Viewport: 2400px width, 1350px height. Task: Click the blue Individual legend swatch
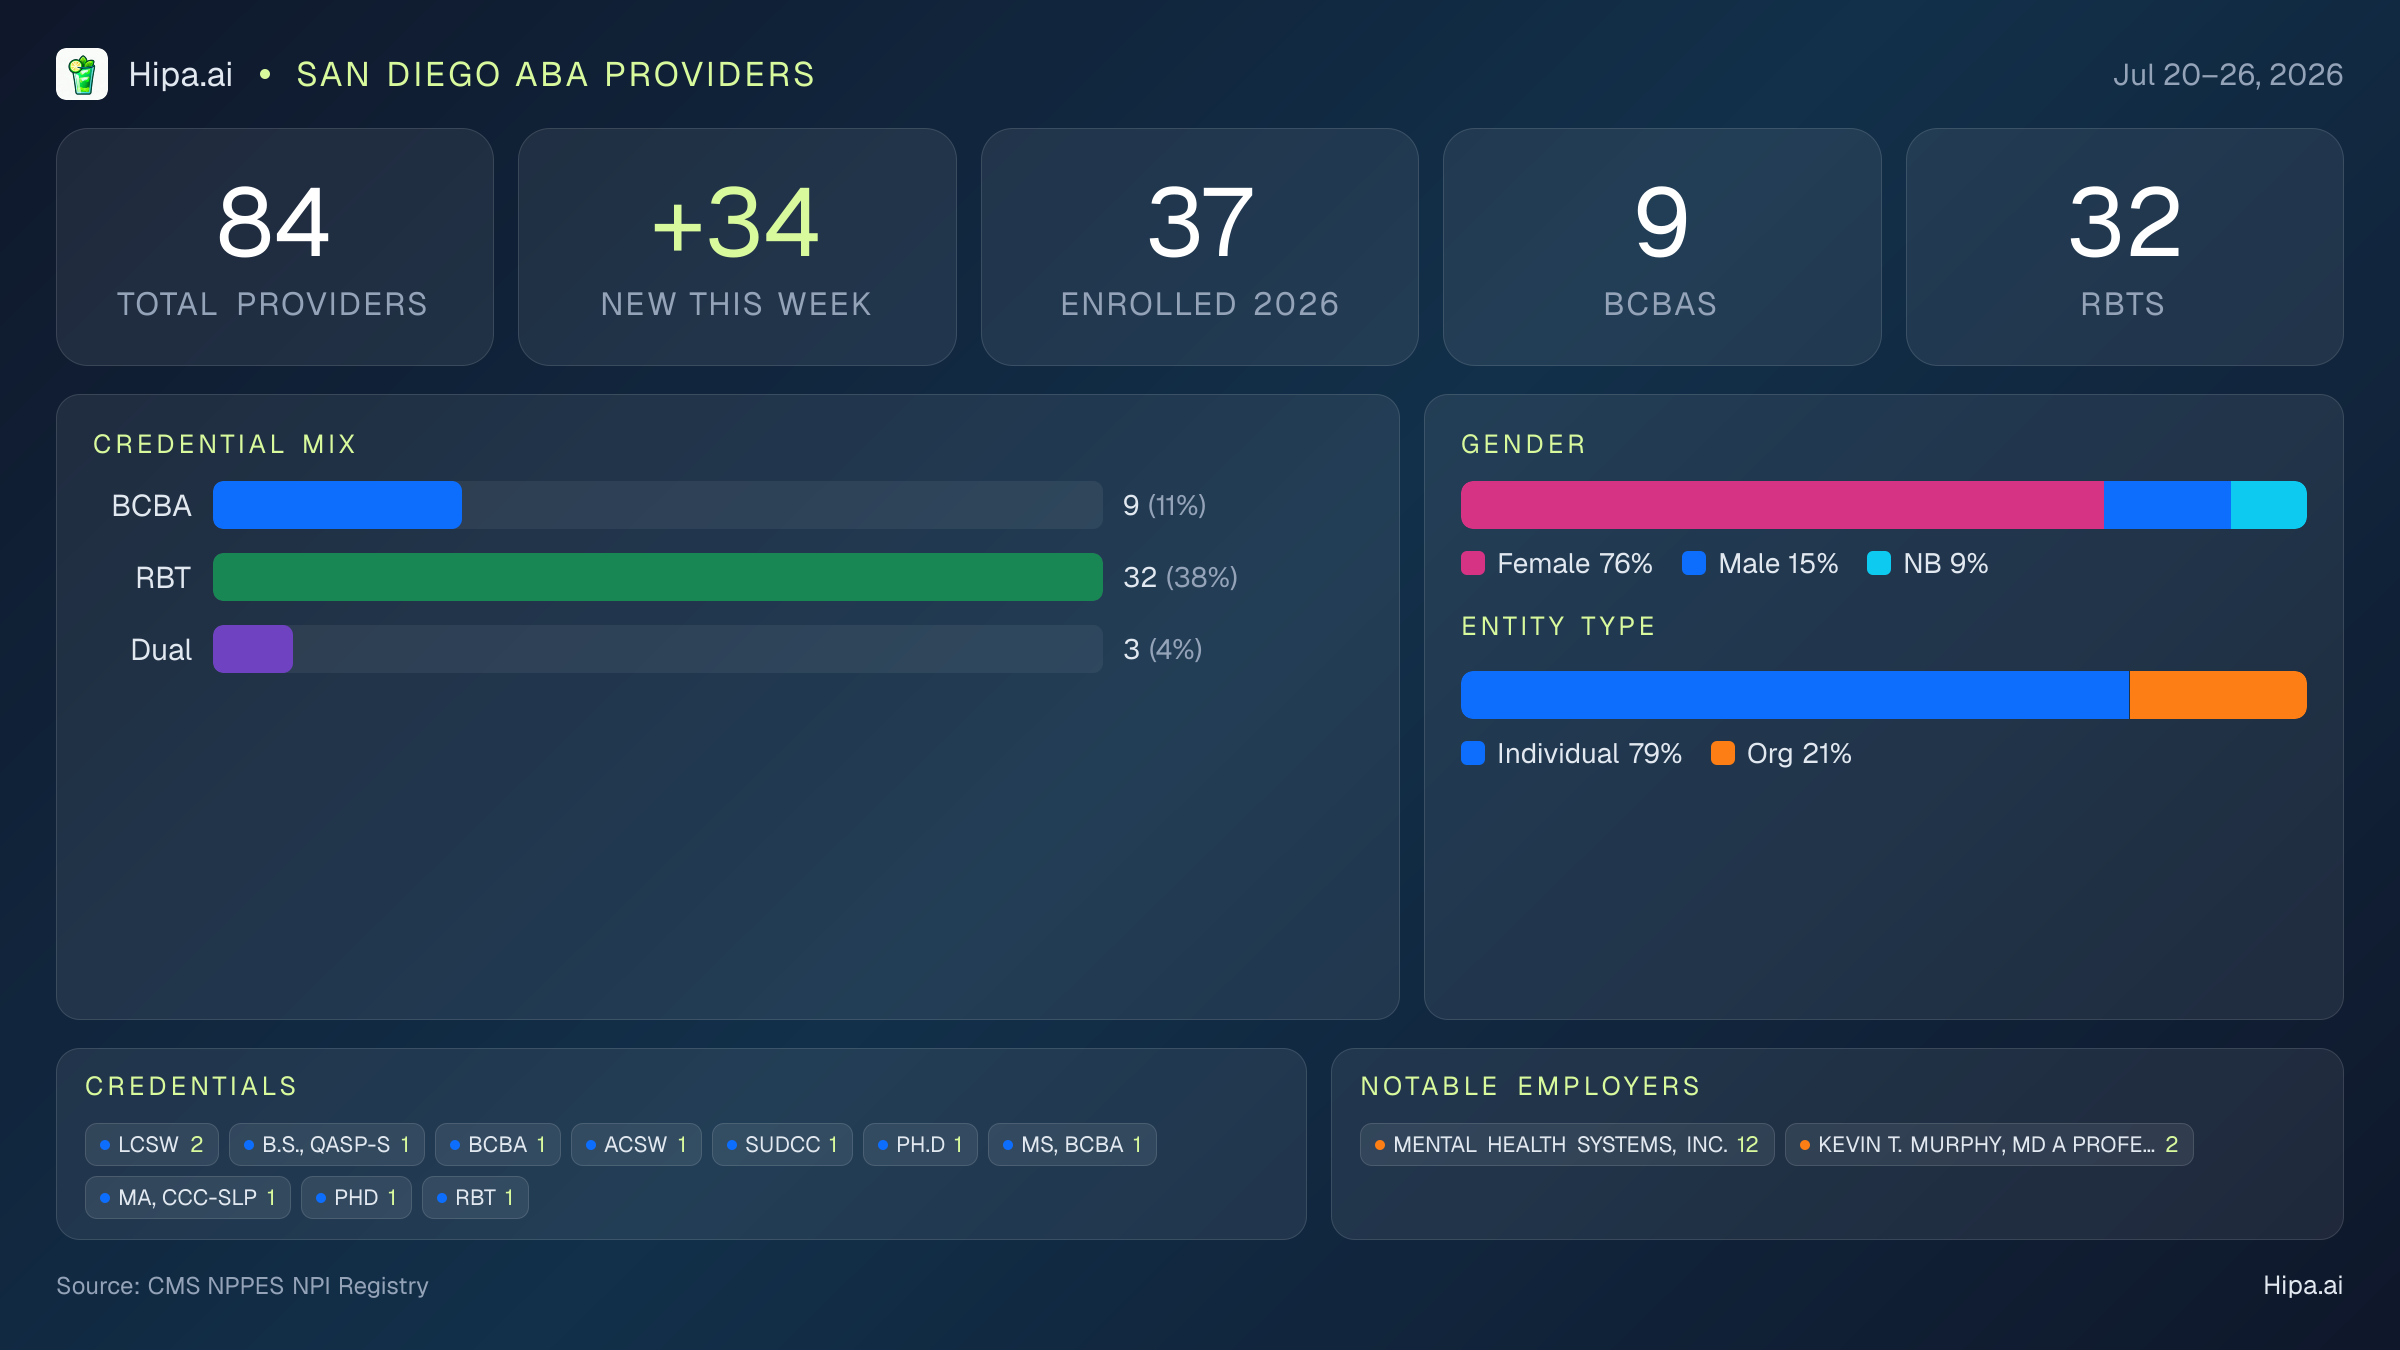1473,753
